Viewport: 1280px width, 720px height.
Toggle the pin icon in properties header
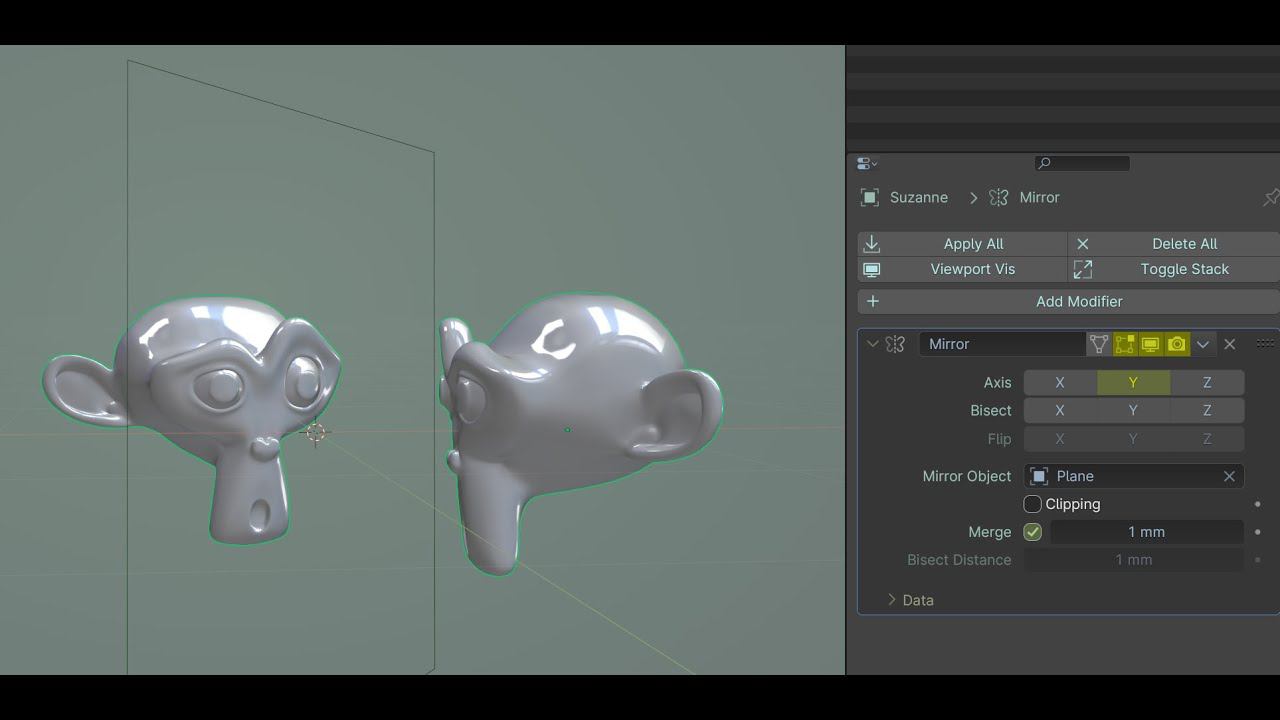coord(1271,198)
